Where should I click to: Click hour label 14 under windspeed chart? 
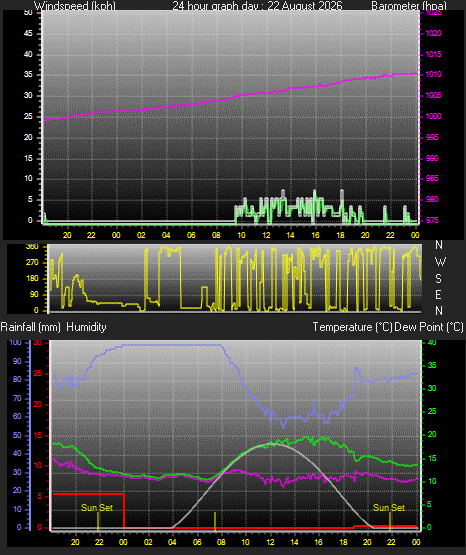click(x=290, y=235)
